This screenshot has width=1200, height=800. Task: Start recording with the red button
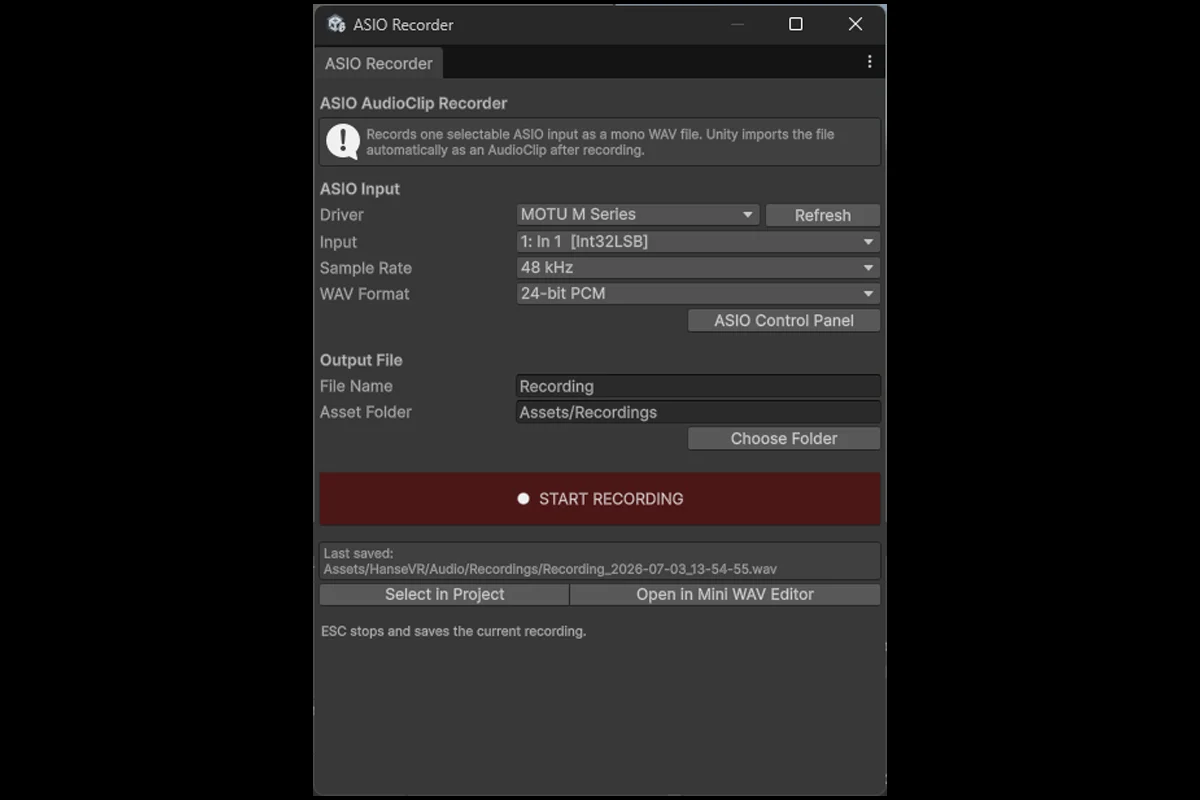click(600, 499)
